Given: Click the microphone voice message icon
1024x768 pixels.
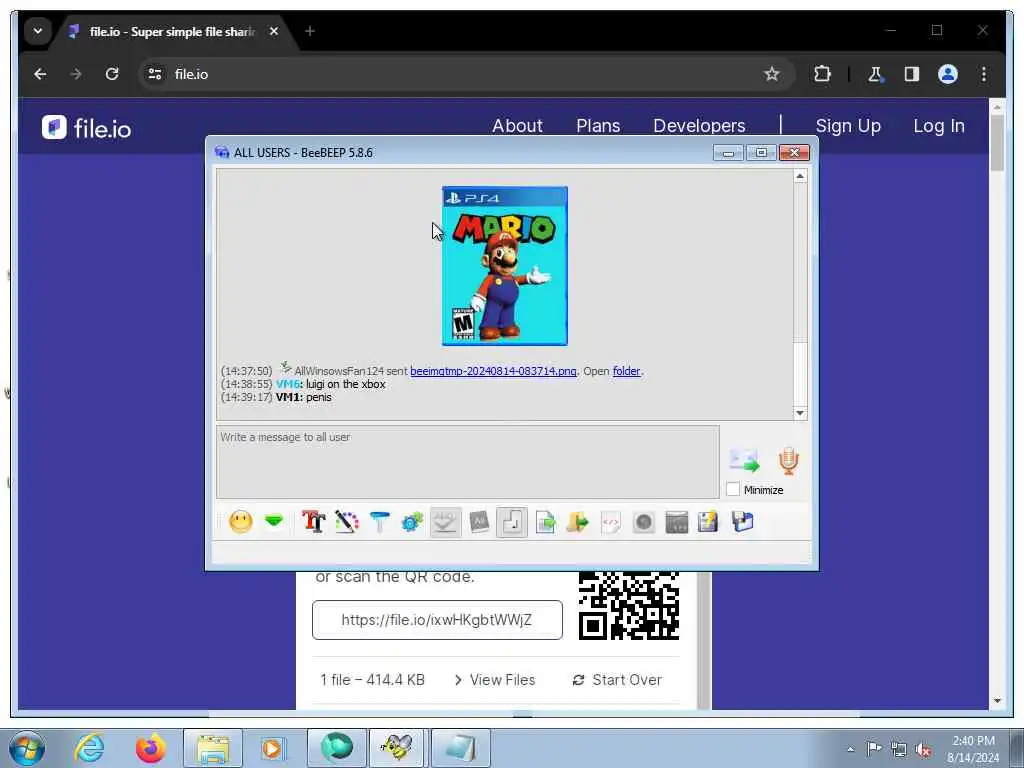Looking at the screenshot, I should coord(789,460).
